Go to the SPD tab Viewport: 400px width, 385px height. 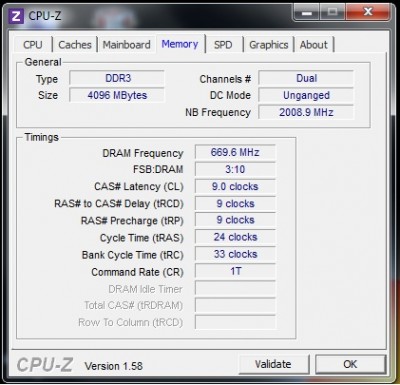tap(223, 45)
